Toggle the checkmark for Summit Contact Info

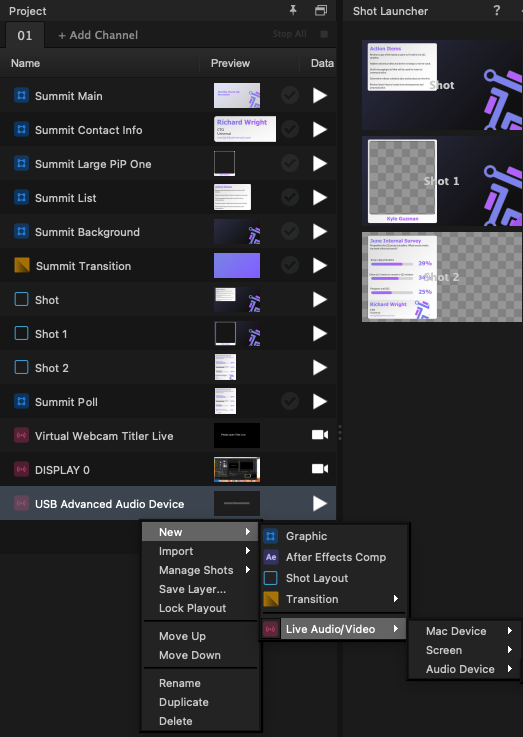[290, 129]
